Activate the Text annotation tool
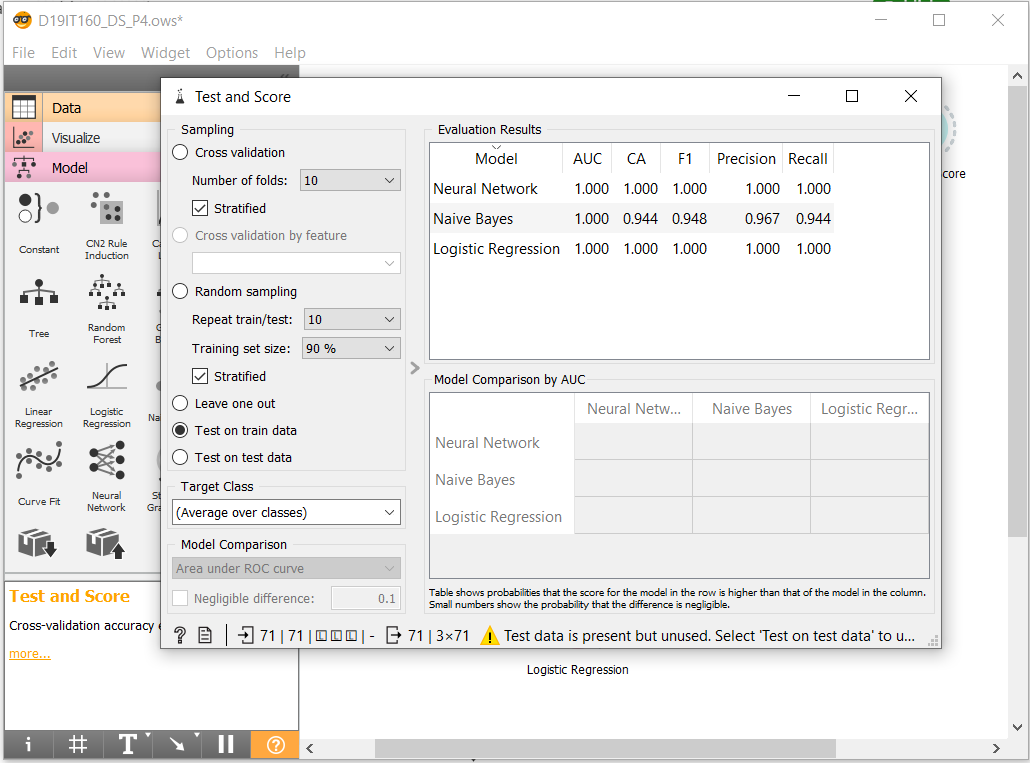 pyautogui.click(x=128, y=745)
